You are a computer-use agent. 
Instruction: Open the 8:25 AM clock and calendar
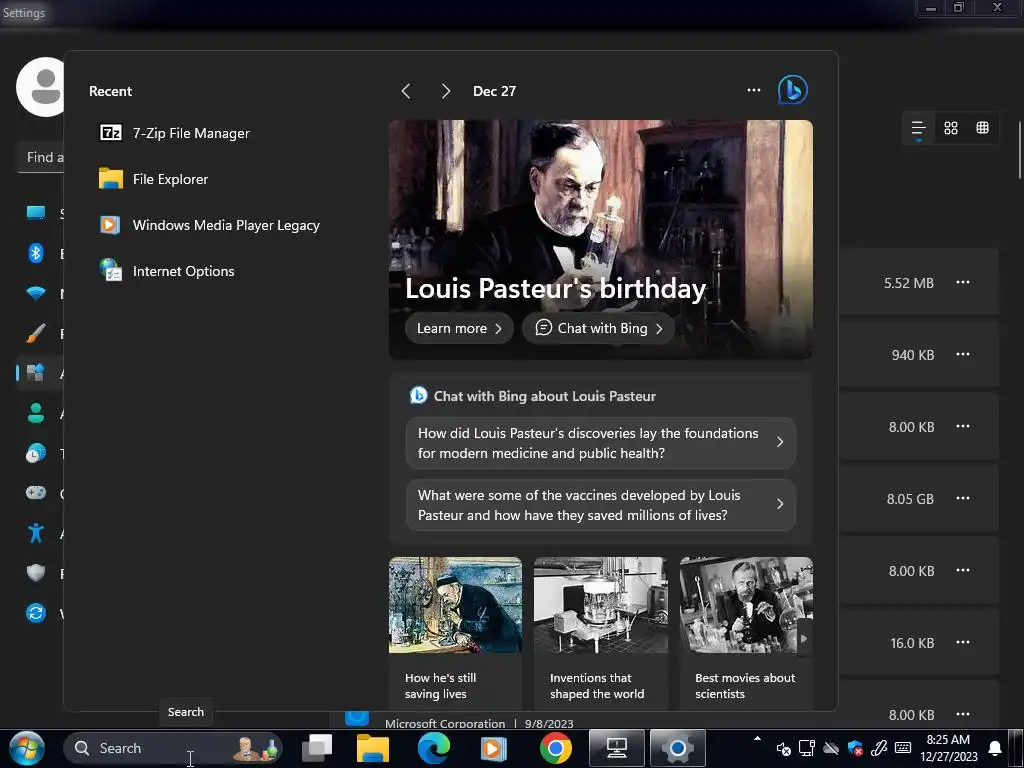(949, 748)
